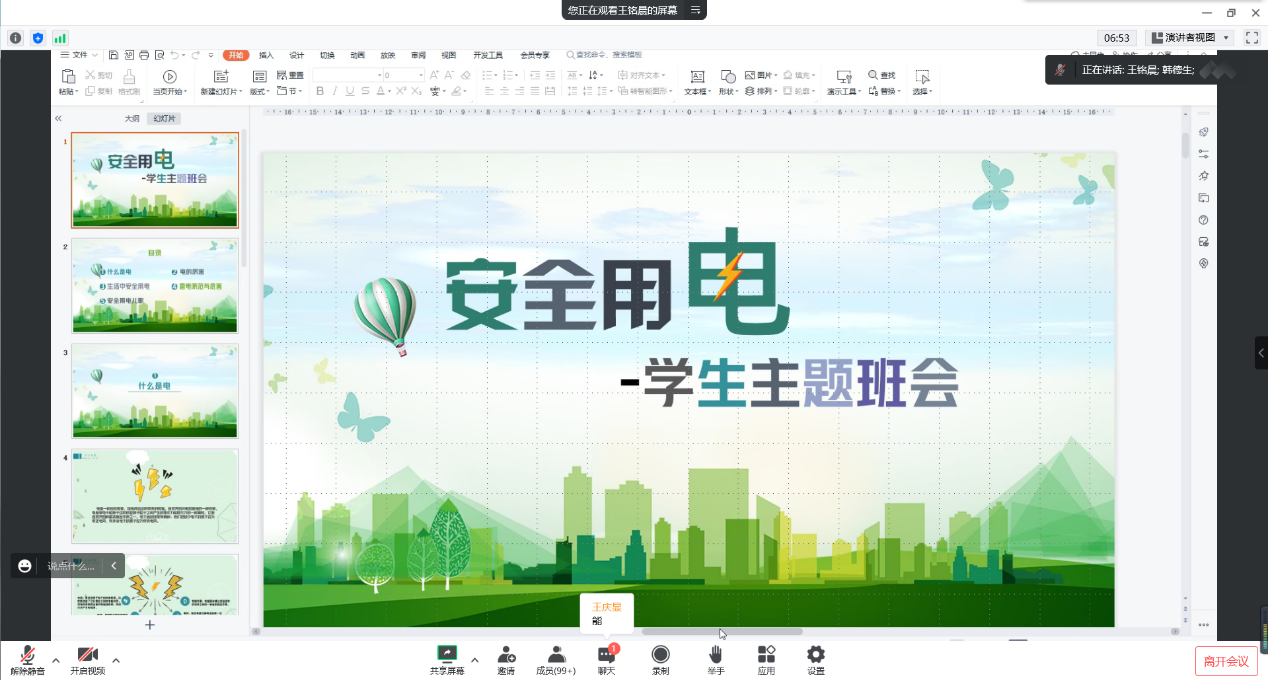Raise hand with the 举手 icon
The height and width of the screenshot is (680, 1268).
click(715, 655)
